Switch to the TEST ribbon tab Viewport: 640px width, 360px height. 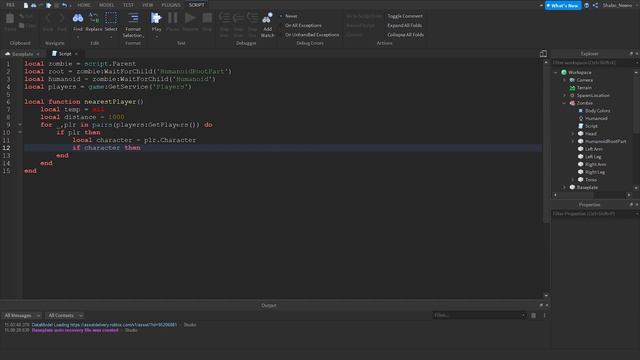coord(128,5)
